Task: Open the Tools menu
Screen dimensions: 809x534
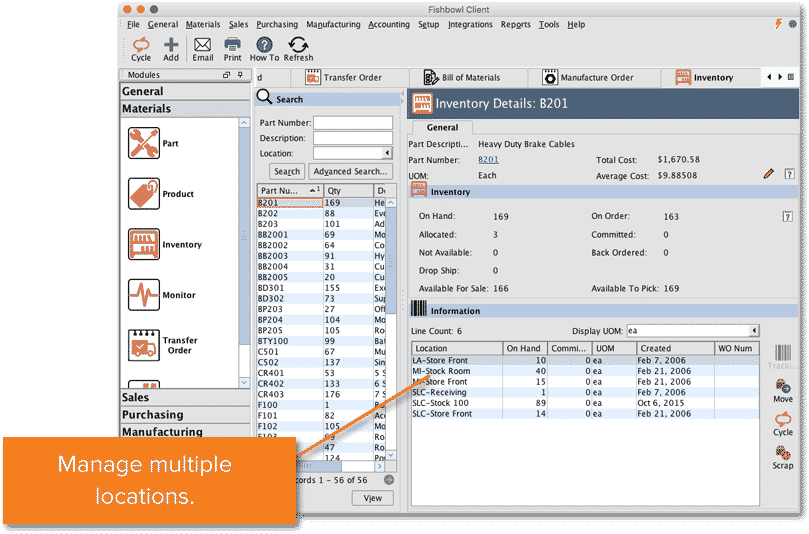Action: point(549,24)
